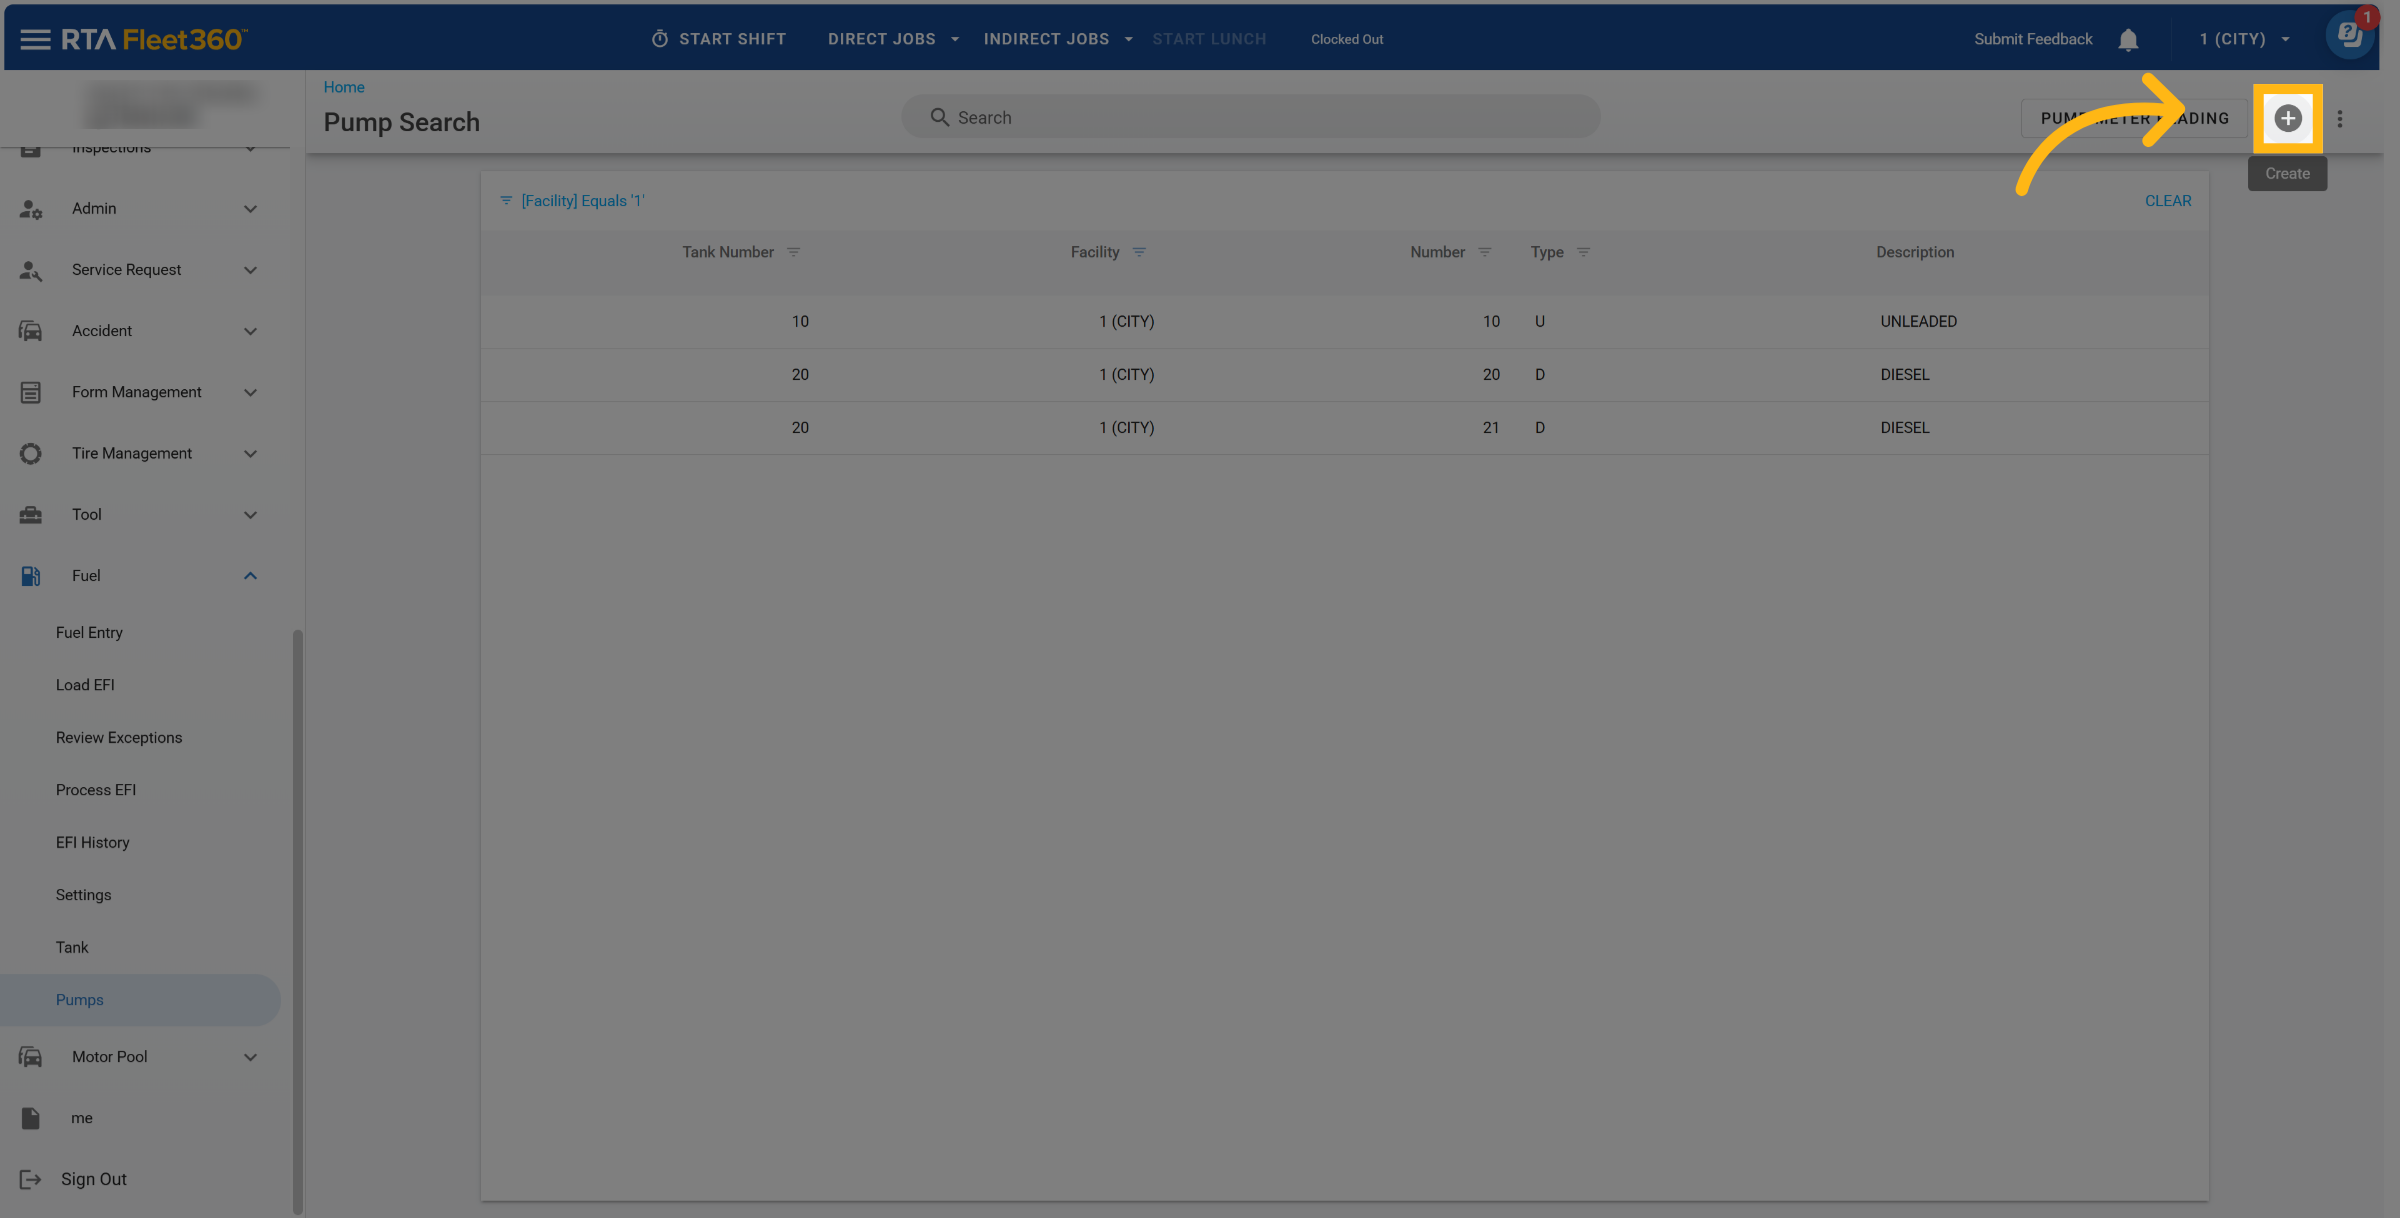Click the Create plus icon
Image resolution: width=2400 pixels, height=1218 pixels.
(2287, 118)
